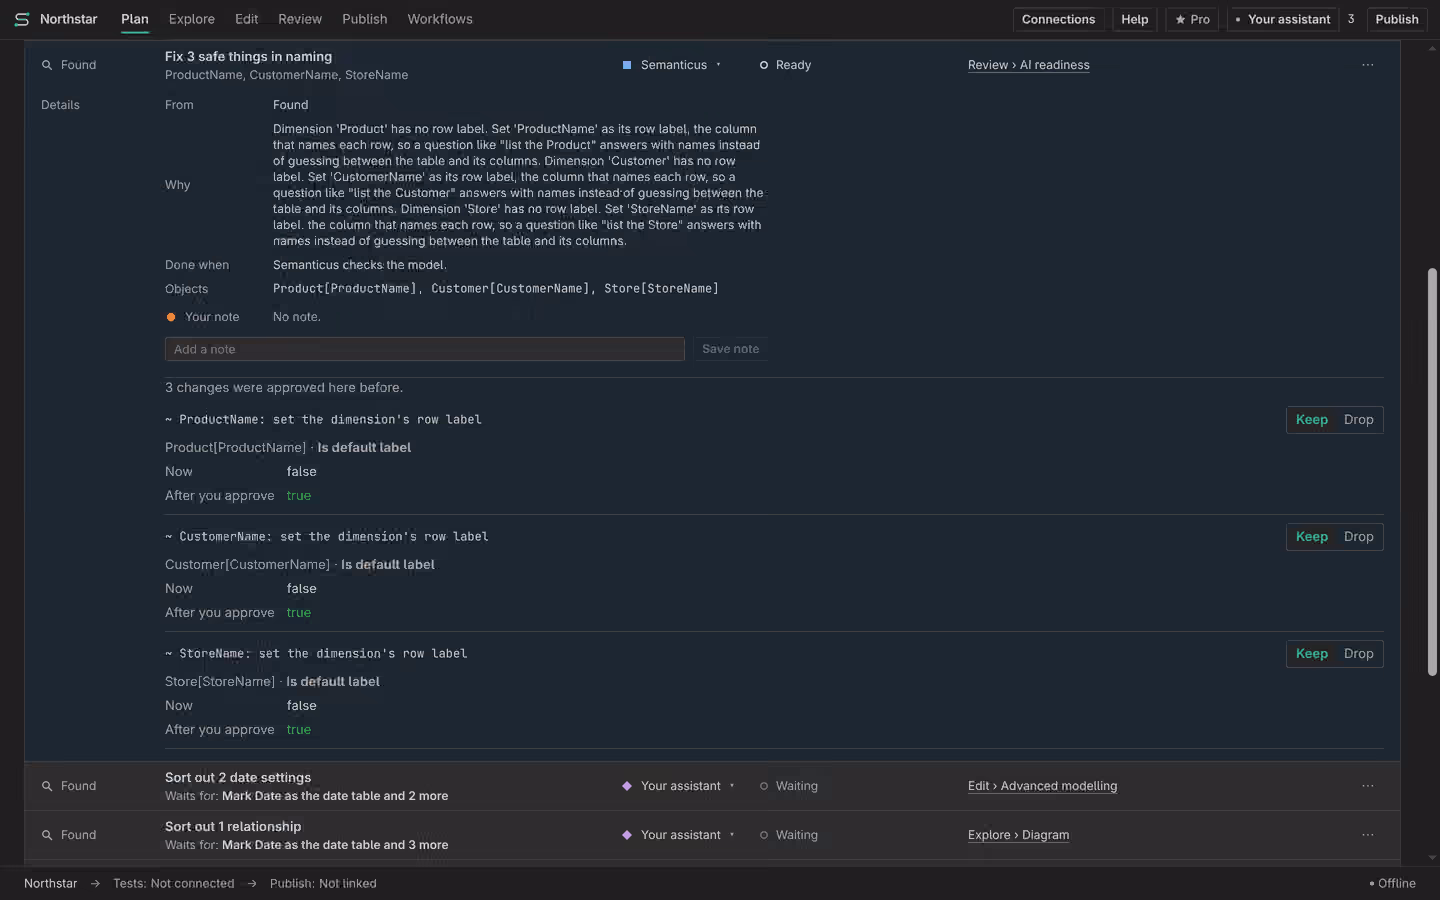Keep the ProductName row label change

pyautogui.click(x=1311, y=420)
